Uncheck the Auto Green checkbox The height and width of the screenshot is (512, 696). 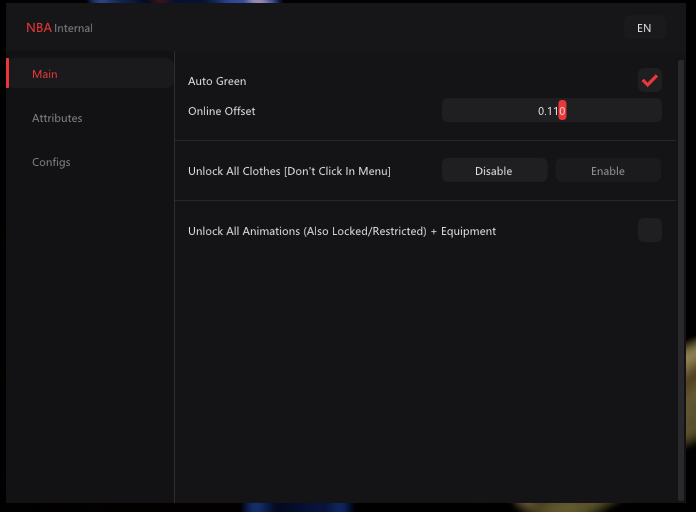[650, 80]
